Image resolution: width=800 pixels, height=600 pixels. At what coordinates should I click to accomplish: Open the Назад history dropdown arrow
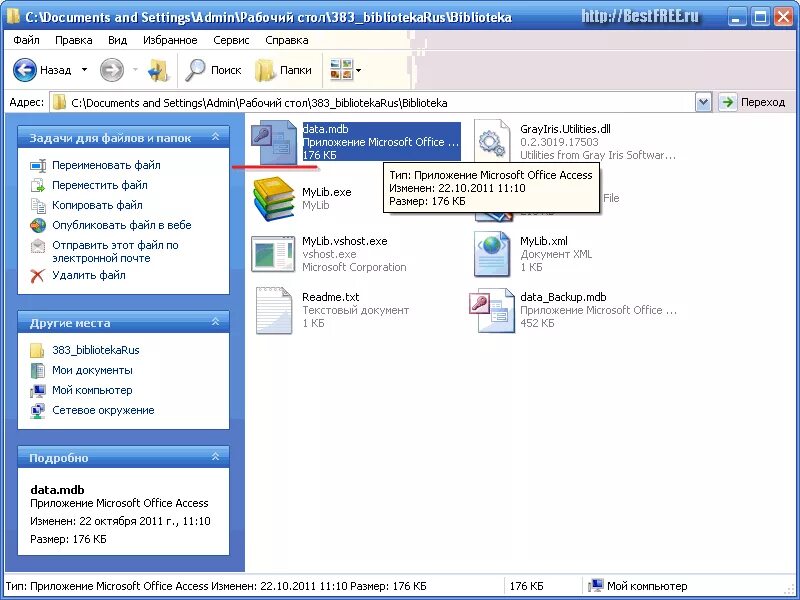[84, 70]
